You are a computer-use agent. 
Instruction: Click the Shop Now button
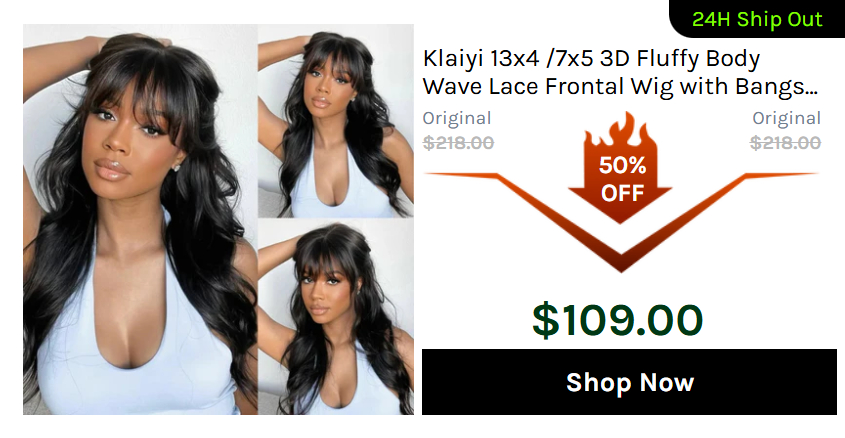click(629, 382)
